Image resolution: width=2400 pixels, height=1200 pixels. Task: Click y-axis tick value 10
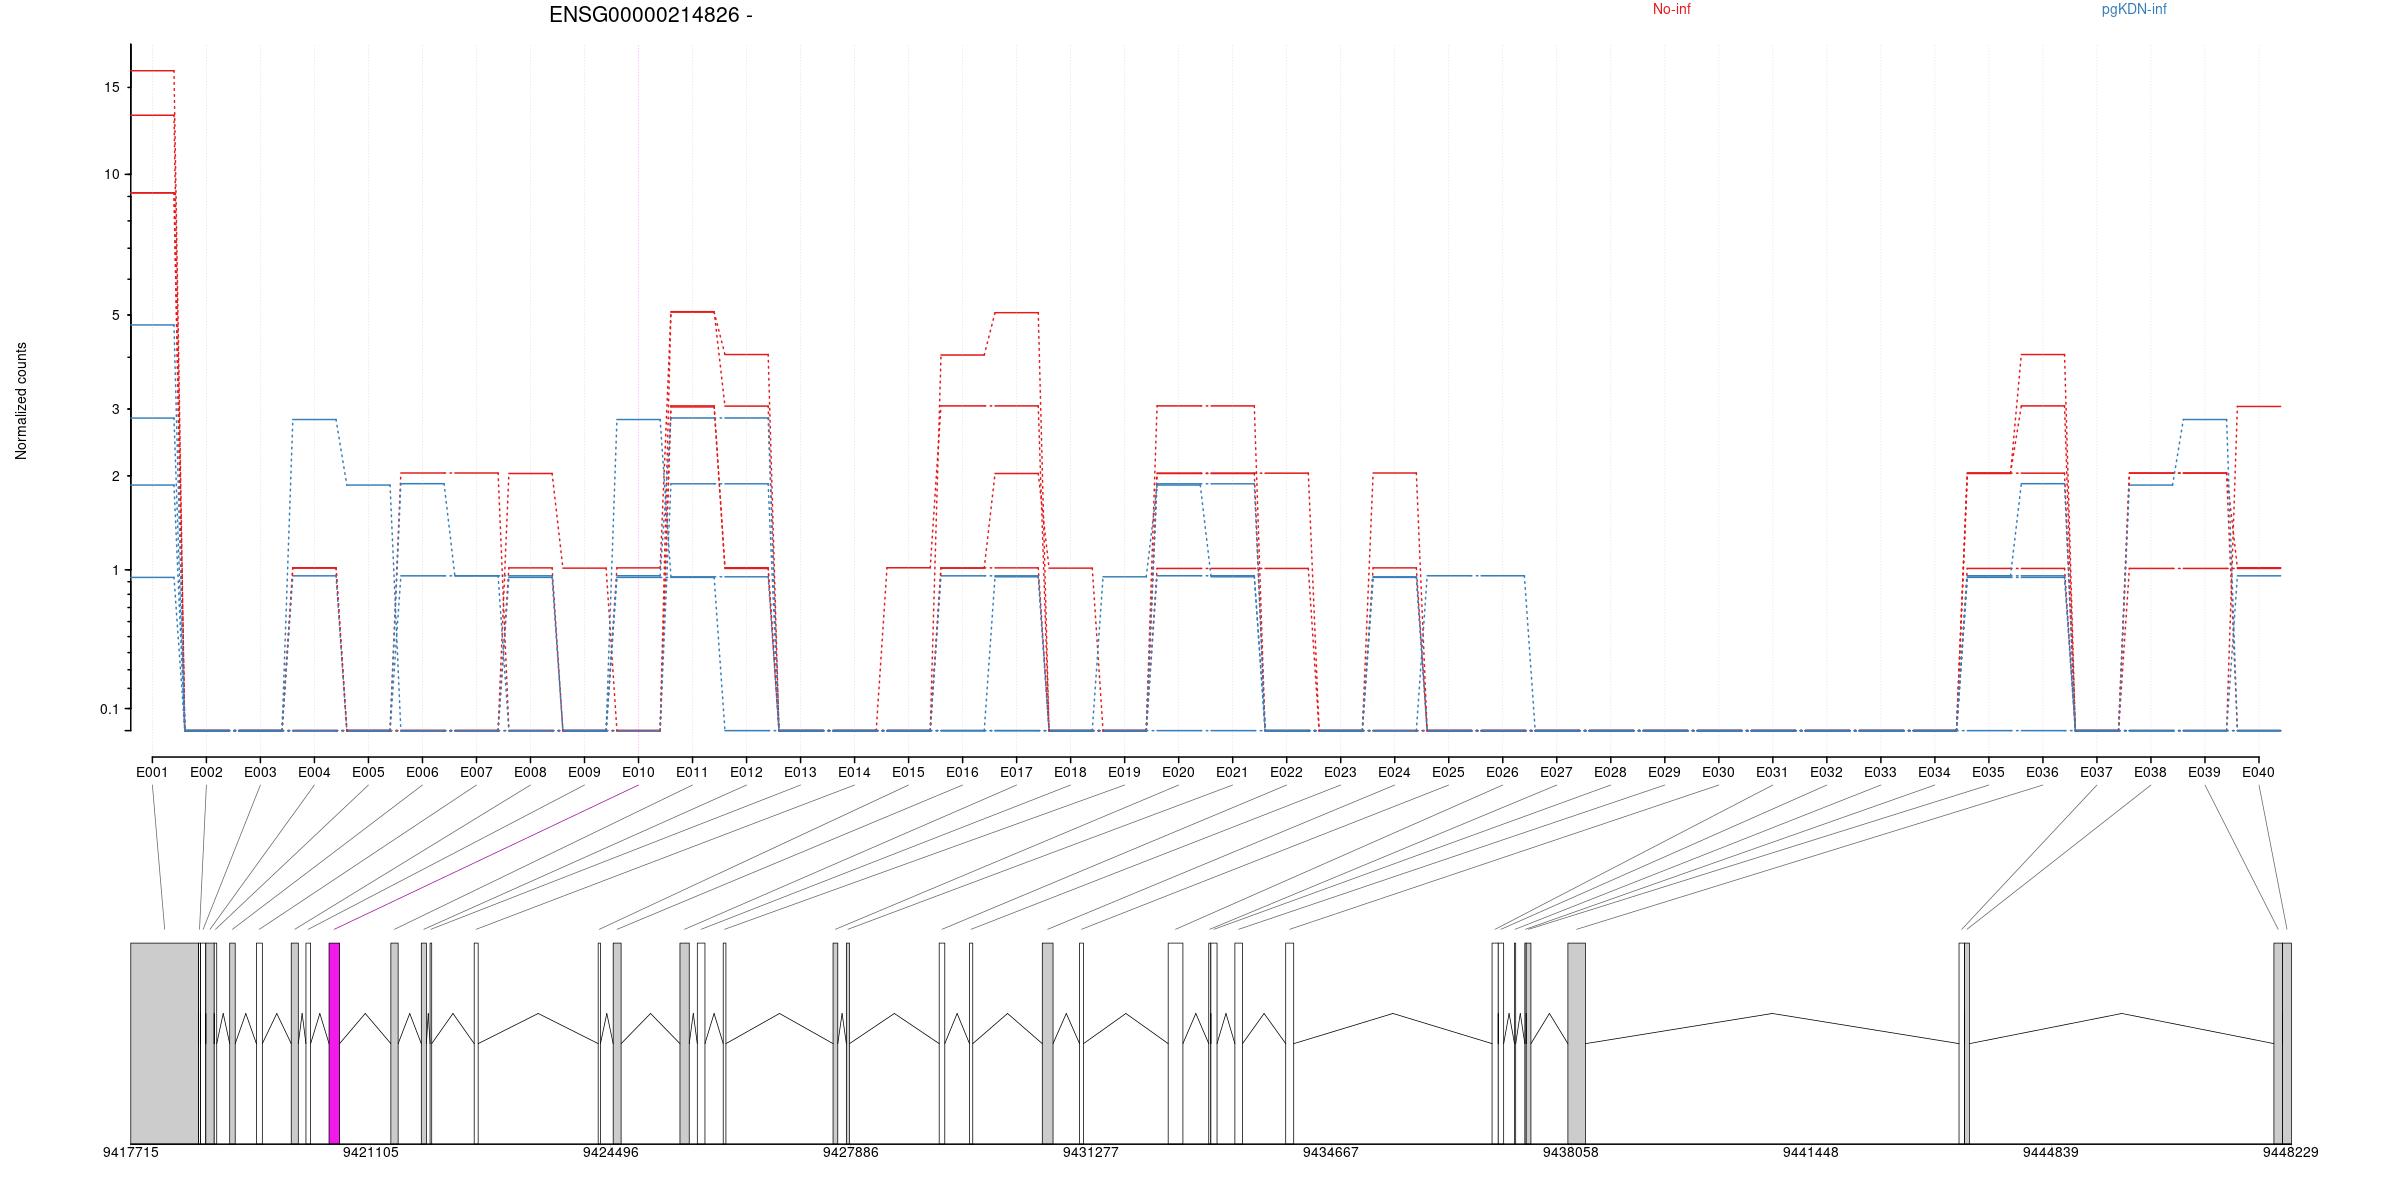tap(111, 175)
